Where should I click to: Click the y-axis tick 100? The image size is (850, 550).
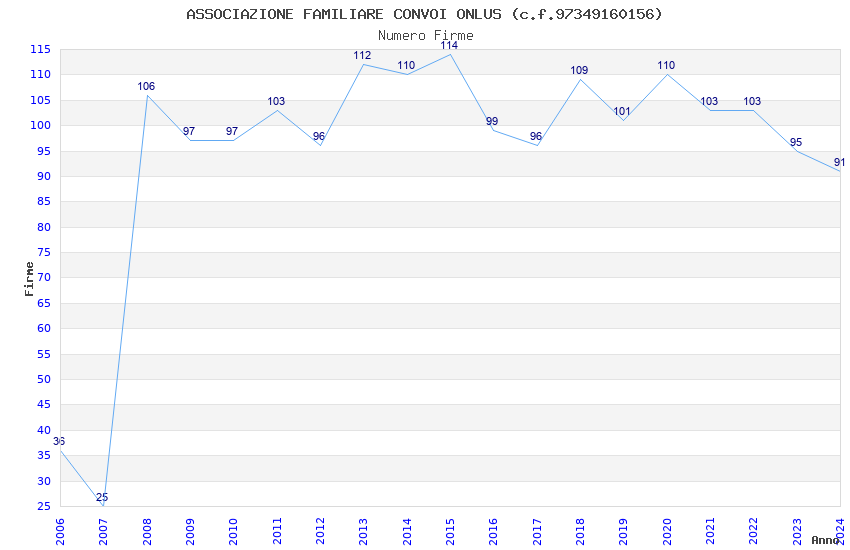coord(41,126)
